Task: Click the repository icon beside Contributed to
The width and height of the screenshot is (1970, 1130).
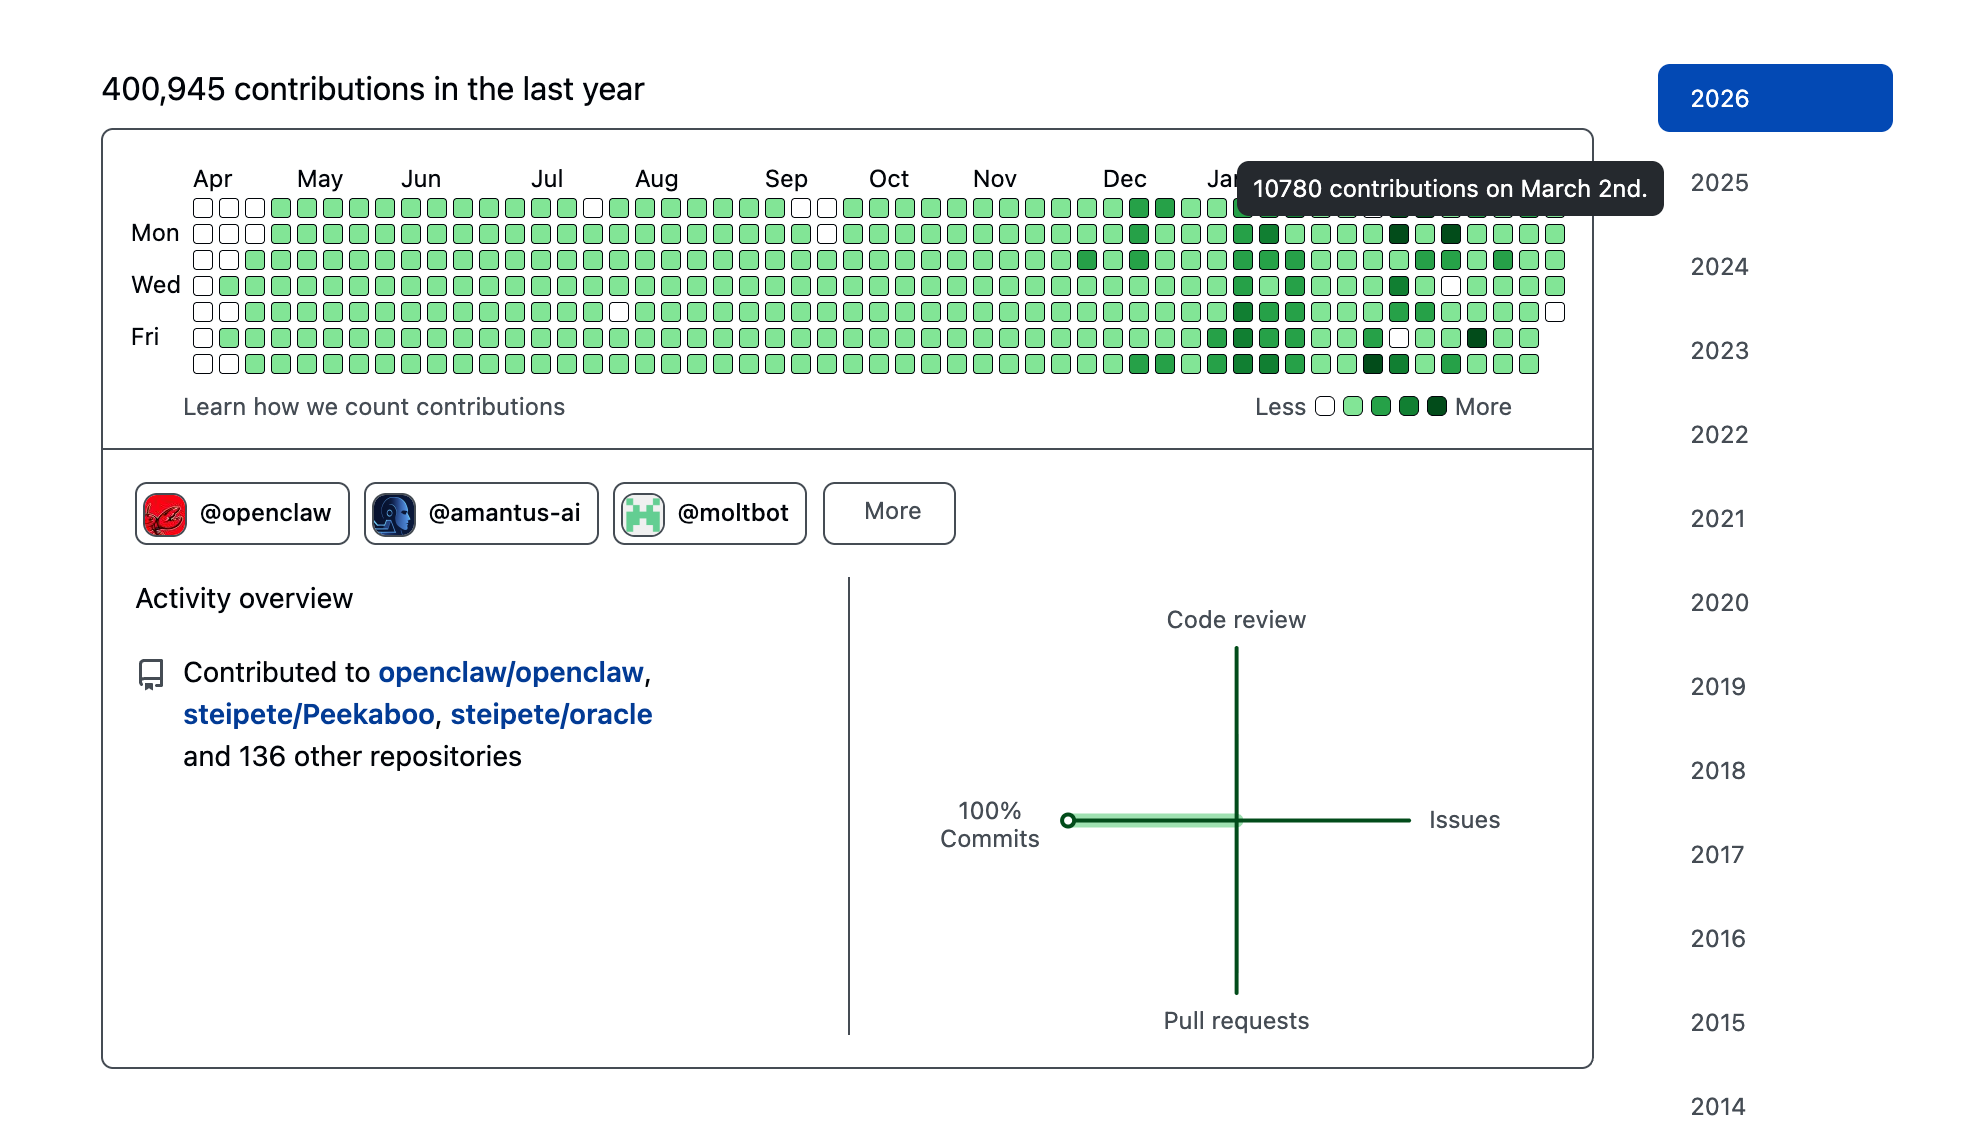Action: [x=151, y=674]
